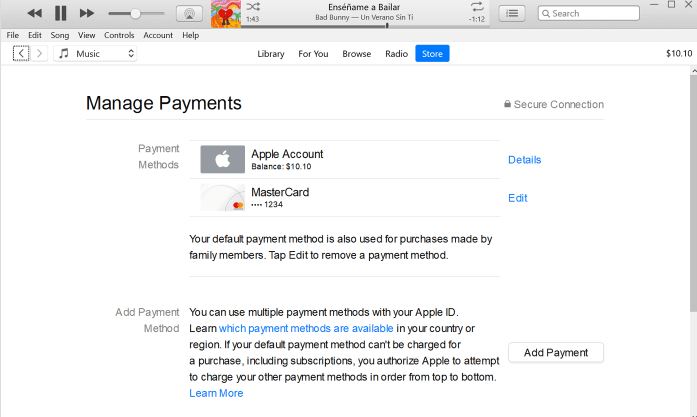Click the MasterCard card image
The height and width of the screenshot is (417, 697).
(x=222, y=197)
